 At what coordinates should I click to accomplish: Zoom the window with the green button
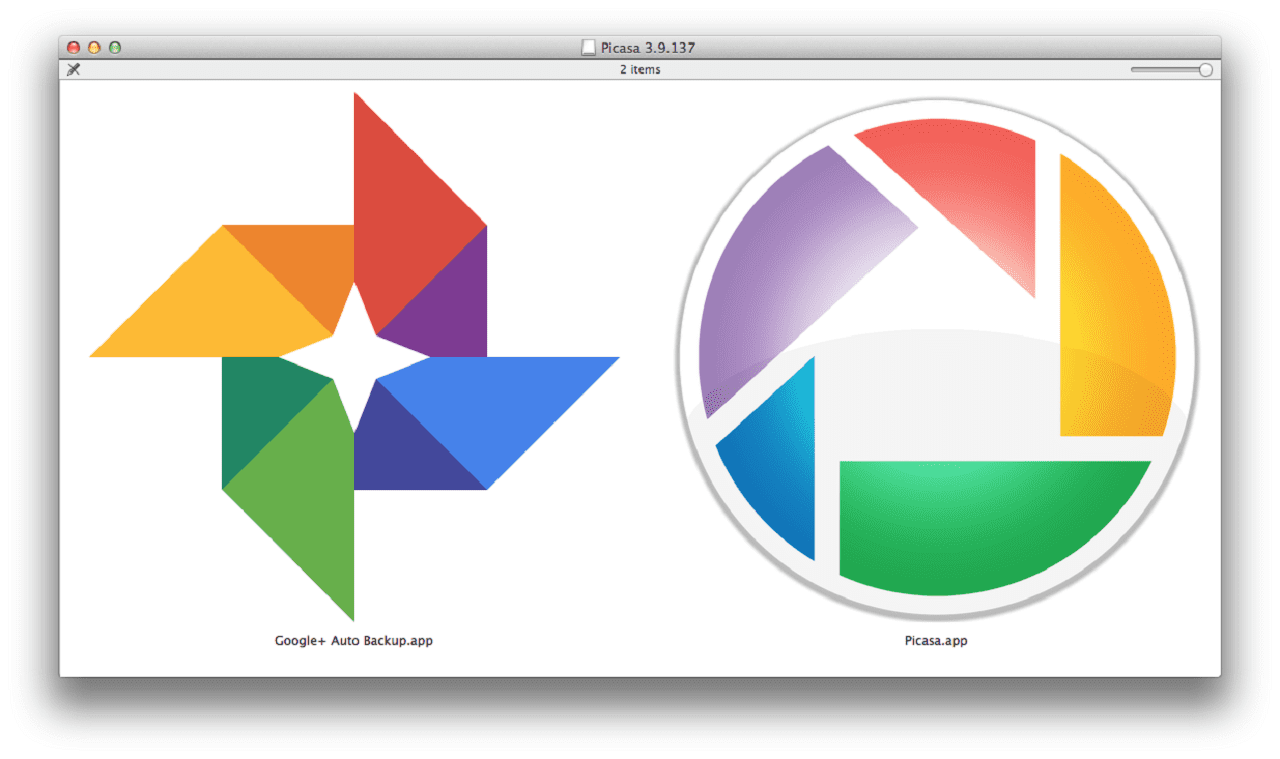(x=115, y=47)
